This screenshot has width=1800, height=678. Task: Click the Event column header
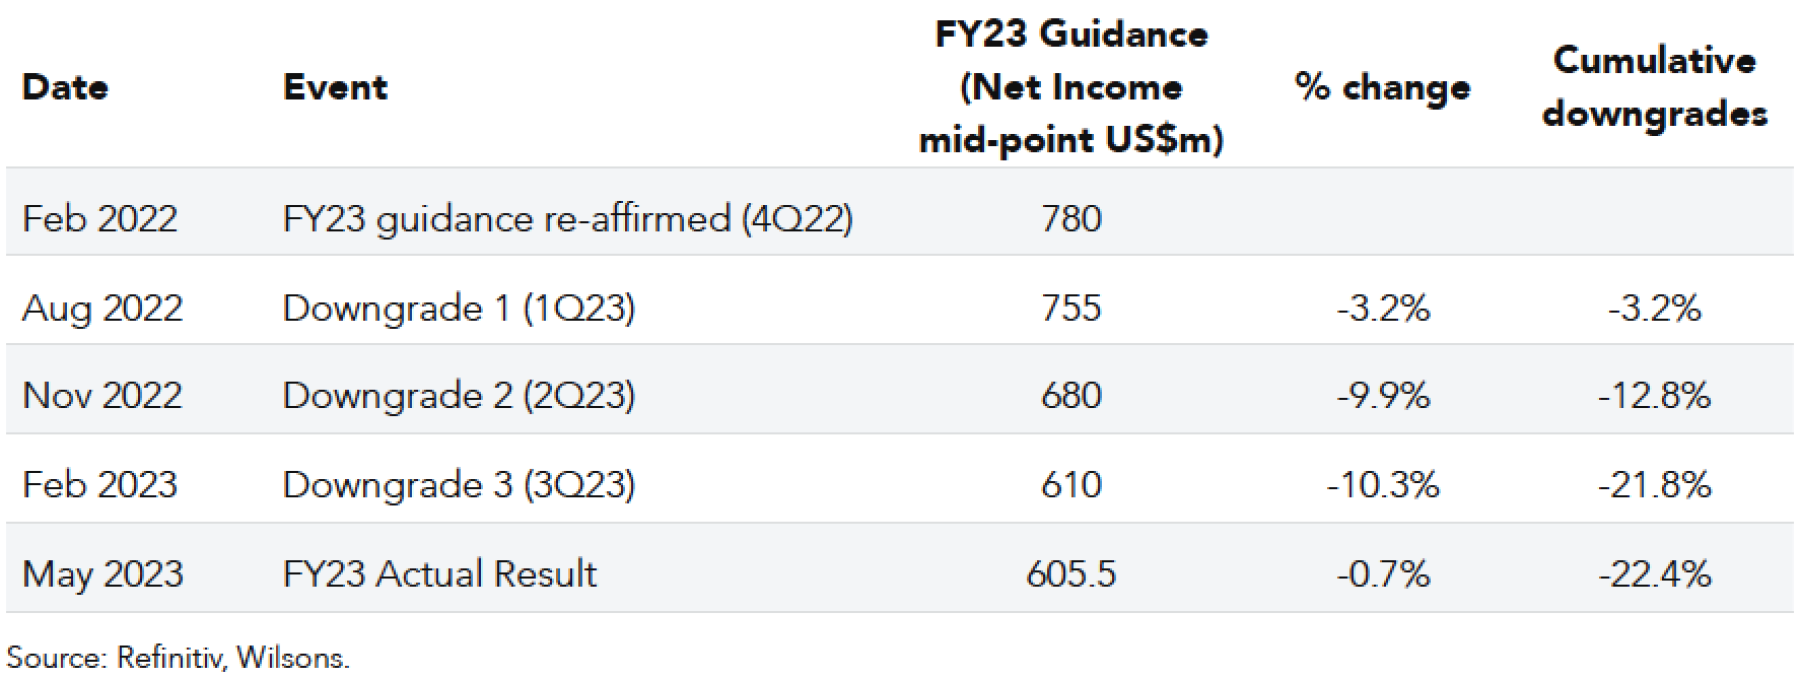pyautogui.click(x=335, y=87)
